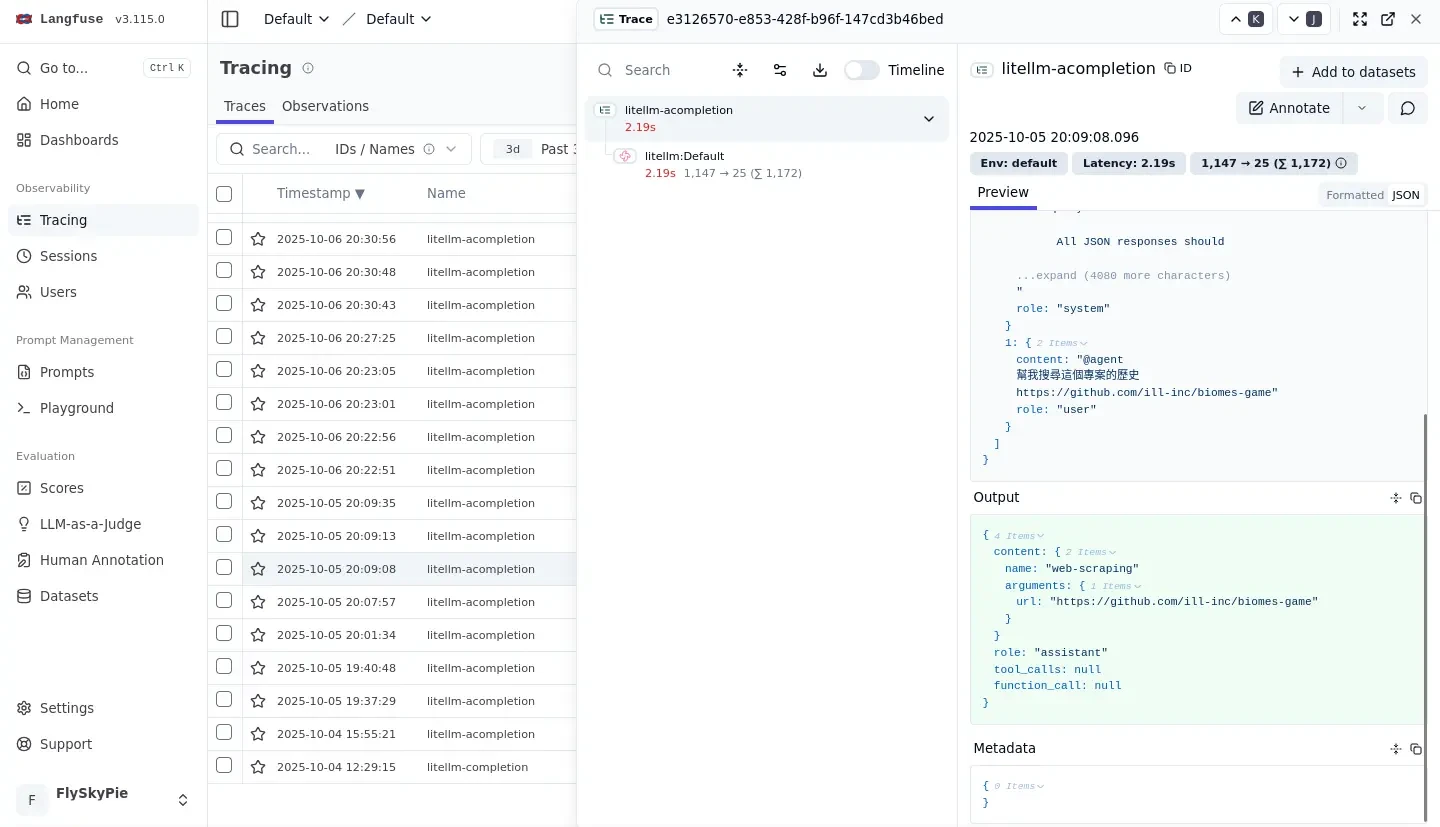The width and height of the screenshot is (1440, 827).
Task: Open the Annotate dropdown arrow
Action: [1361, 108]
